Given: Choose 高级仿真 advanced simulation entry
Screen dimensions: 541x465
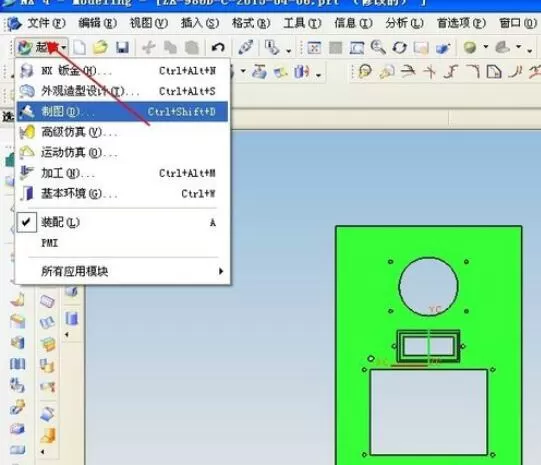Looking at the screenshot, I should coord(122,132).
